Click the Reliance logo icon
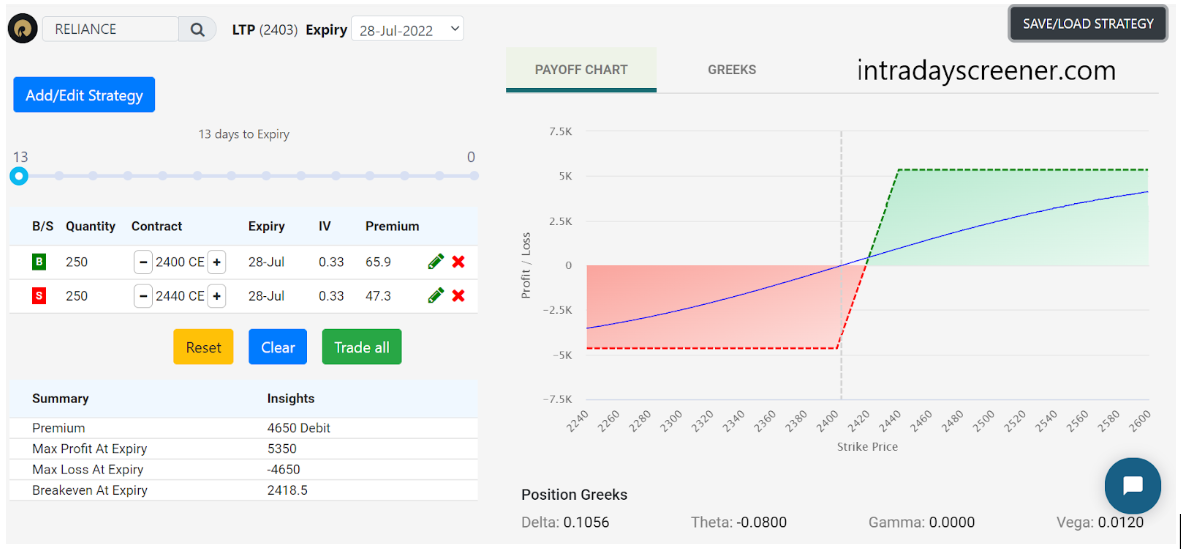 [22, 29]
